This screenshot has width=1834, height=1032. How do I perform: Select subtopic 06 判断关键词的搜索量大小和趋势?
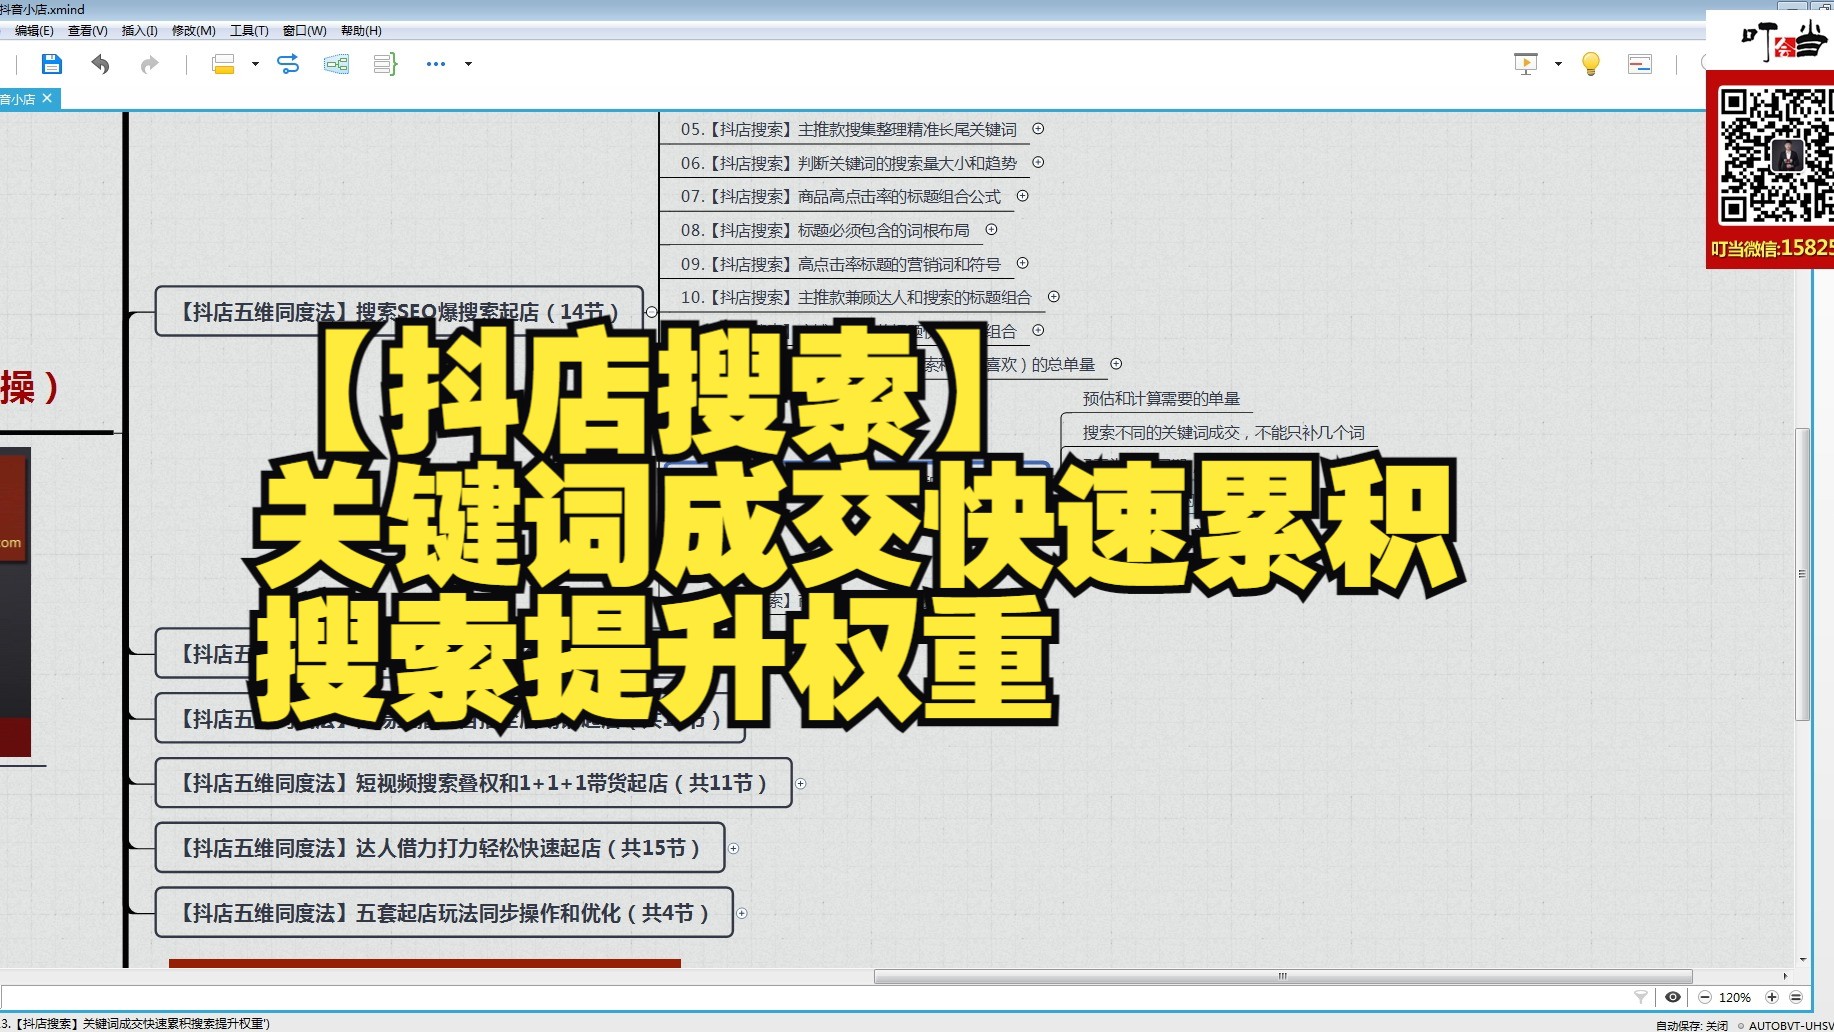(848, 163)
